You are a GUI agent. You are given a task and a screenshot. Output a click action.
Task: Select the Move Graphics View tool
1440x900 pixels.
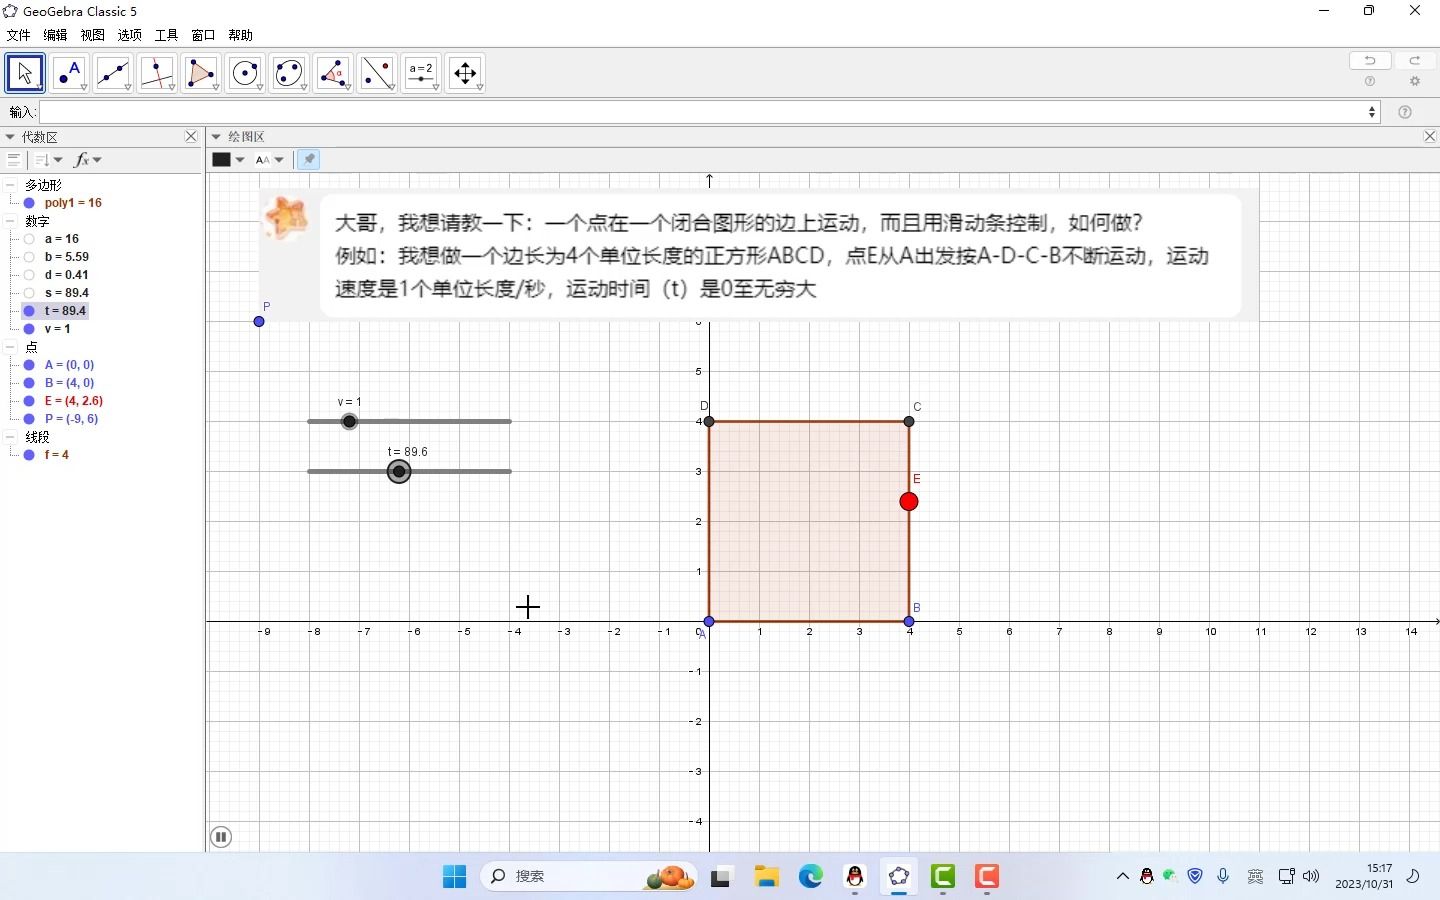tap(466, 73)
